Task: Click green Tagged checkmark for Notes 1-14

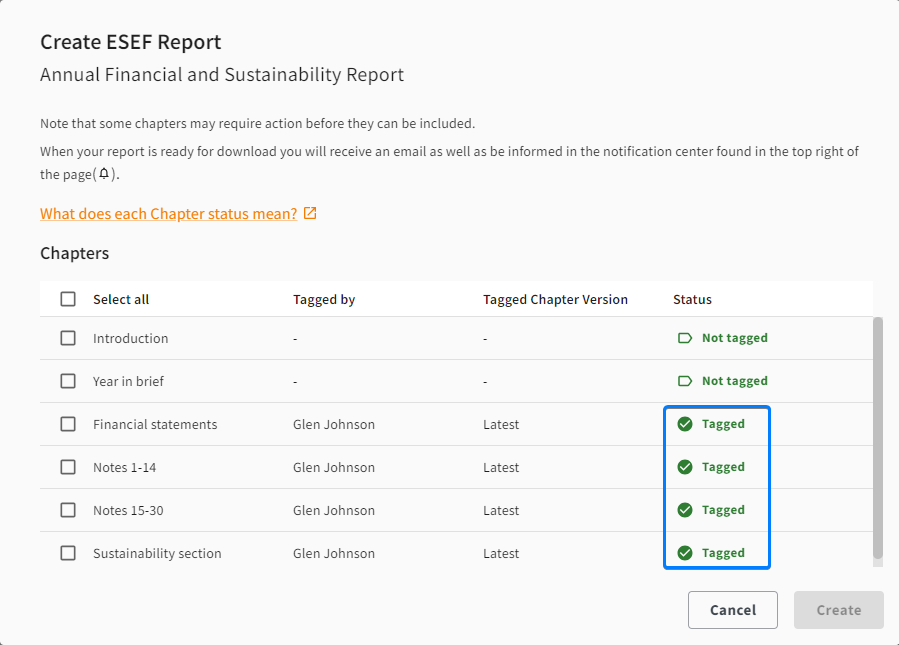Action: pos(685,467)
